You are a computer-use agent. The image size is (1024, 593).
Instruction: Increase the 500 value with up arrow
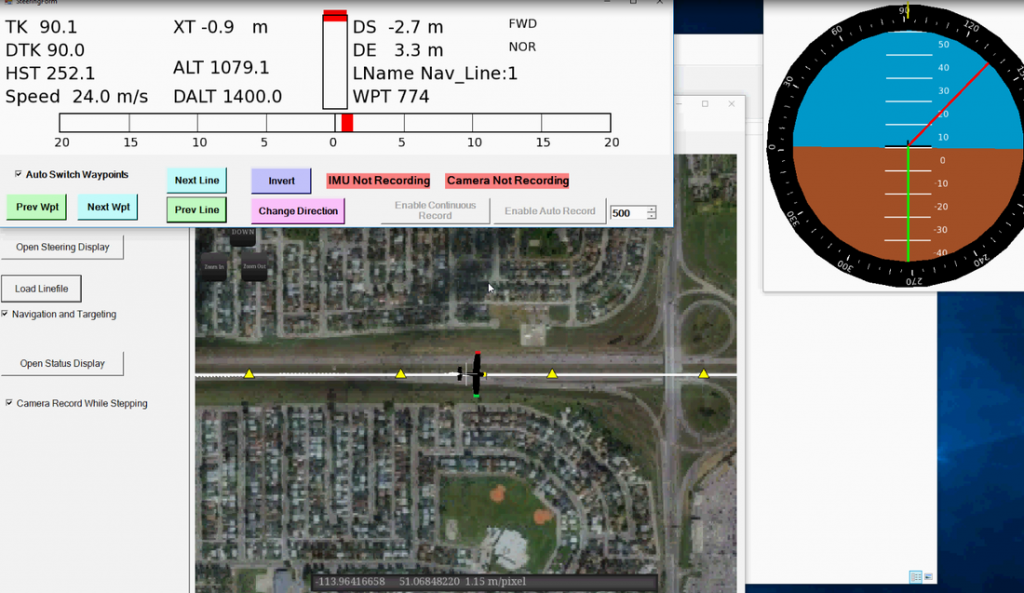[x=652, y=209]
